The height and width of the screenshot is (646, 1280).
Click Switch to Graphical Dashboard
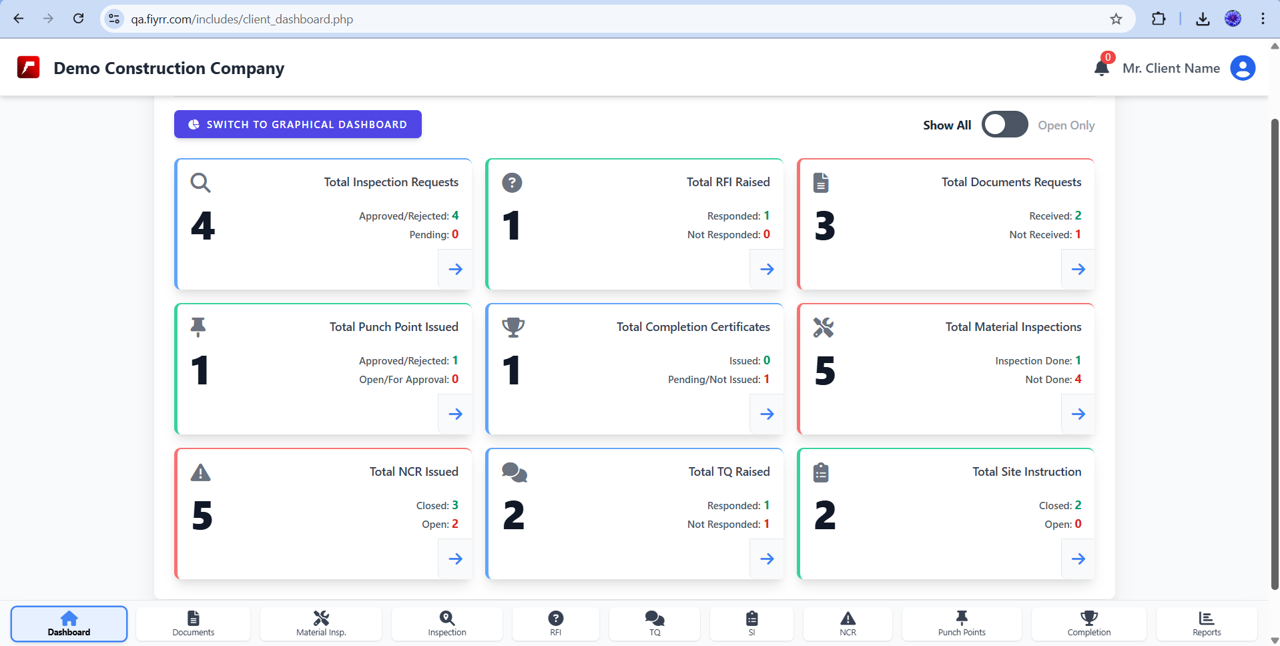click(x=297, y=124)
